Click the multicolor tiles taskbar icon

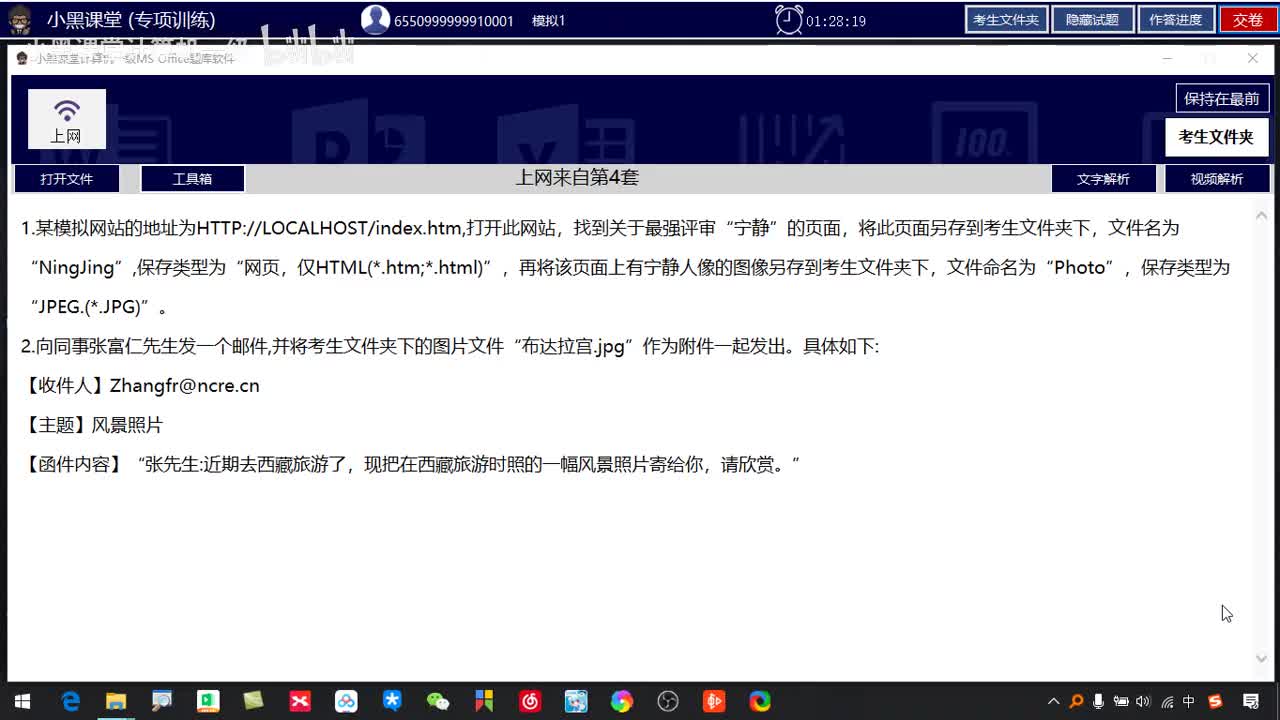[484, 701]
